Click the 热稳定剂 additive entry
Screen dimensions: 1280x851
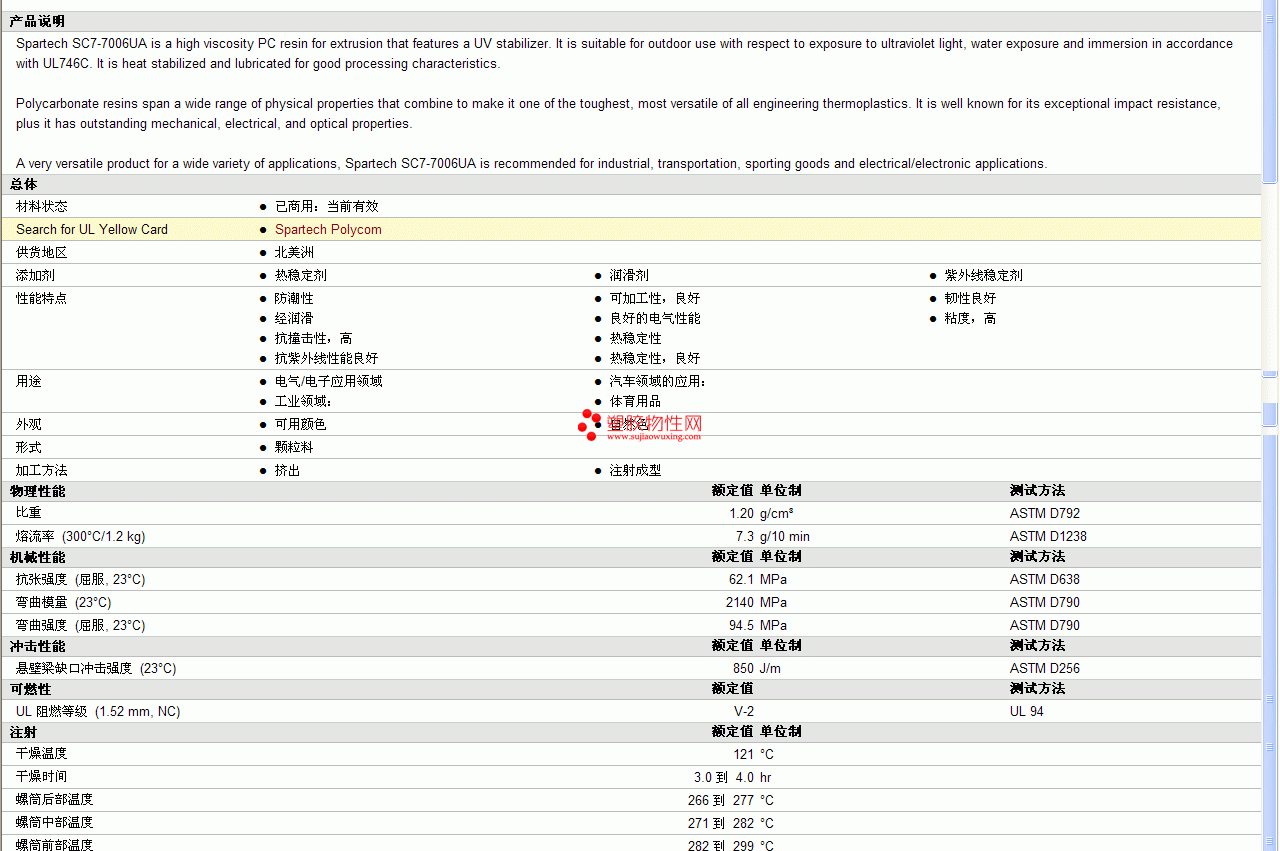(301, 275)
